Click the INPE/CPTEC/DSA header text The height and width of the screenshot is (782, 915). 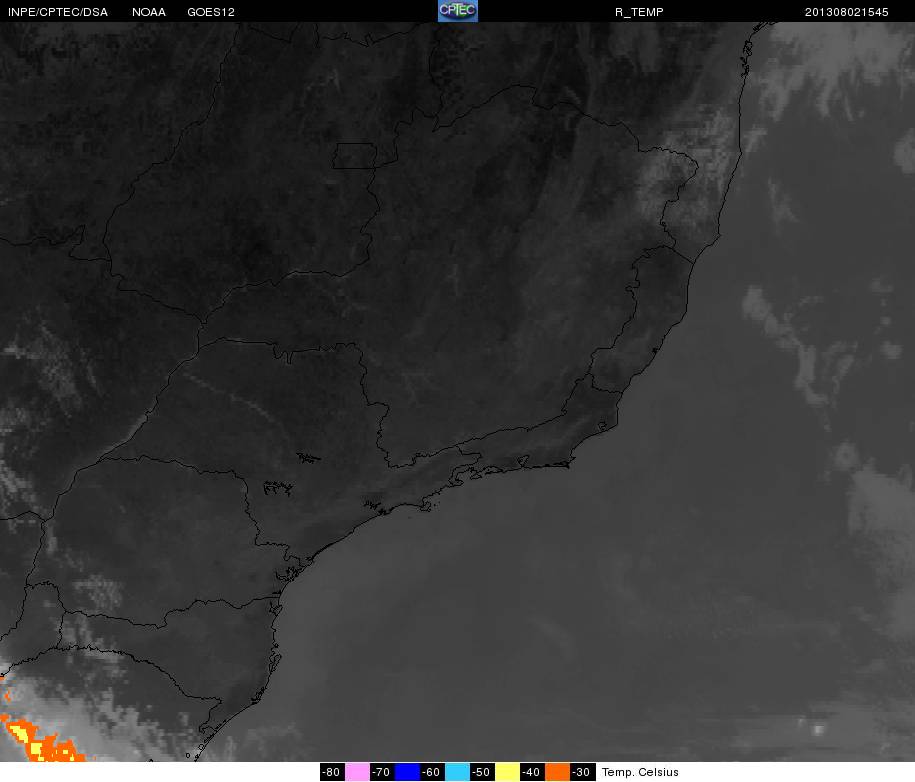tap(56, 11)
